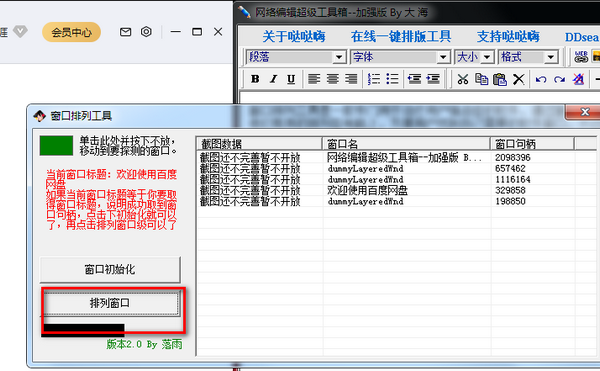Close the 窗口排列工具 window
This screenshot has width=600, height=371.
[x=584, y=112]
